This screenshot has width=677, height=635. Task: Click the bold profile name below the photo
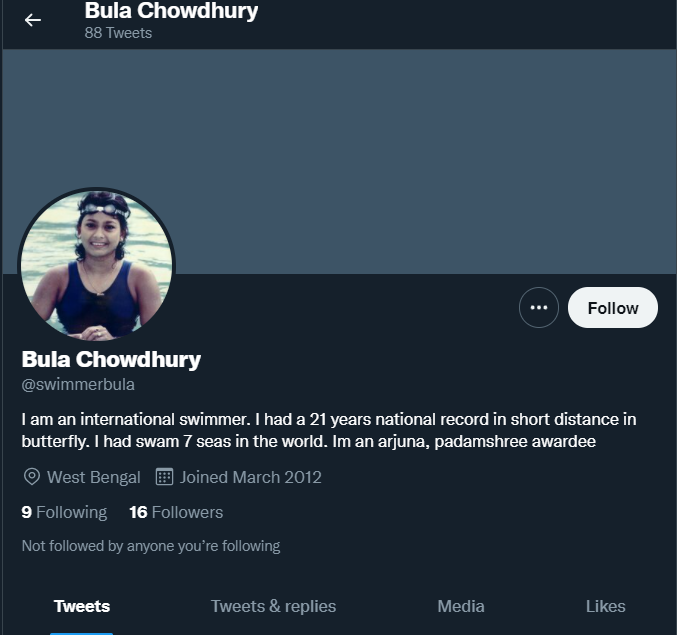click(111, 359)
